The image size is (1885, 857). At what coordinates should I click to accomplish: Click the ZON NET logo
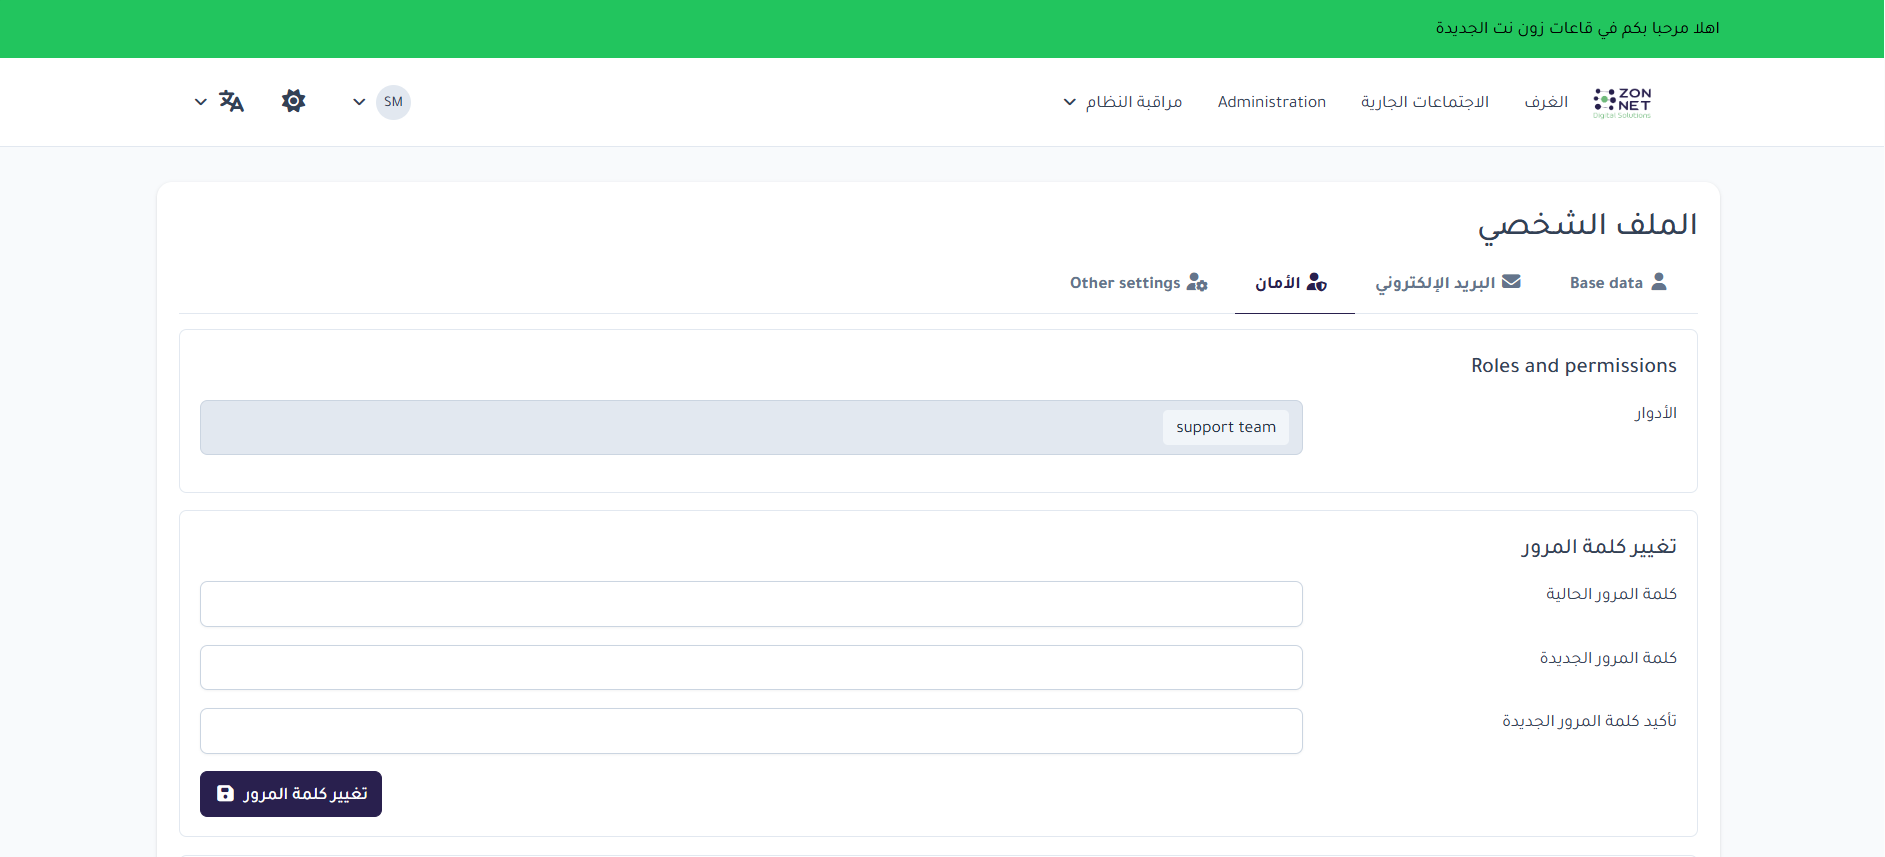[x=1622, y=102]
